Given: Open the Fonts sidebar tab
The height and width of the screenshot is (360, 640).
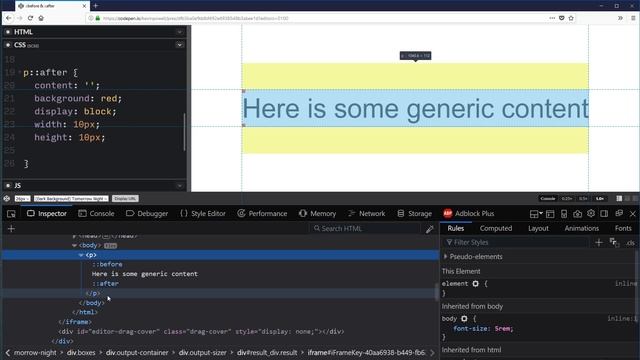Looking at the screenshot, I should pyautogui.click(x=623, y=228).
